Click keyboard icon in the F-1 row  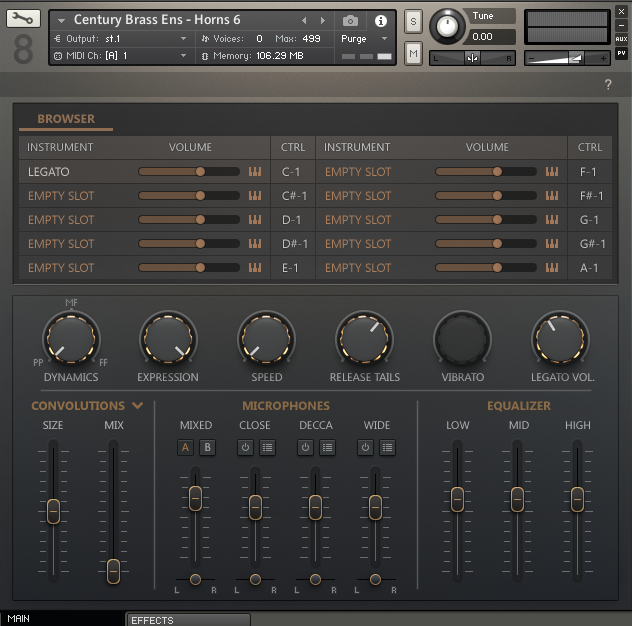pyautogui.click(x=552, y=172)
